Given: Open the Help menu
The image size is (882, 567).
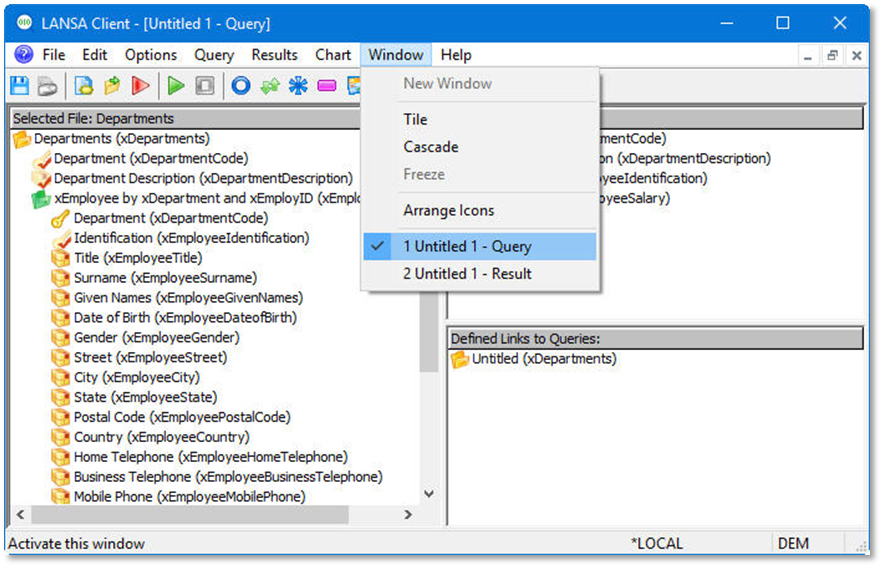Looking at the screenshot, I should pyautogui.click(x=456, y=55).
